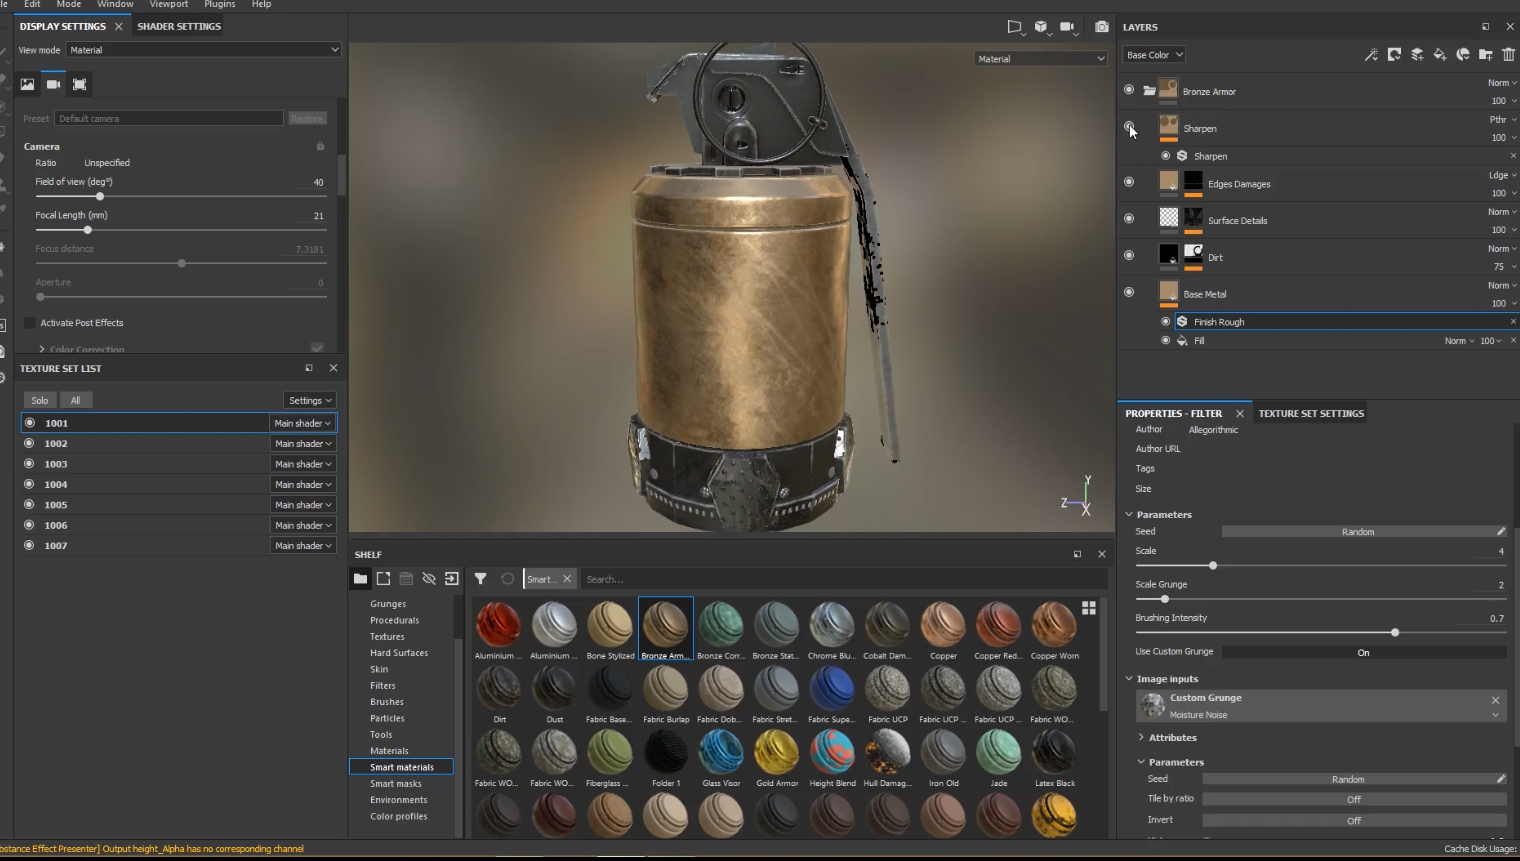Toggle Use Custom Grunge switch

click(x=1362, y=652)
